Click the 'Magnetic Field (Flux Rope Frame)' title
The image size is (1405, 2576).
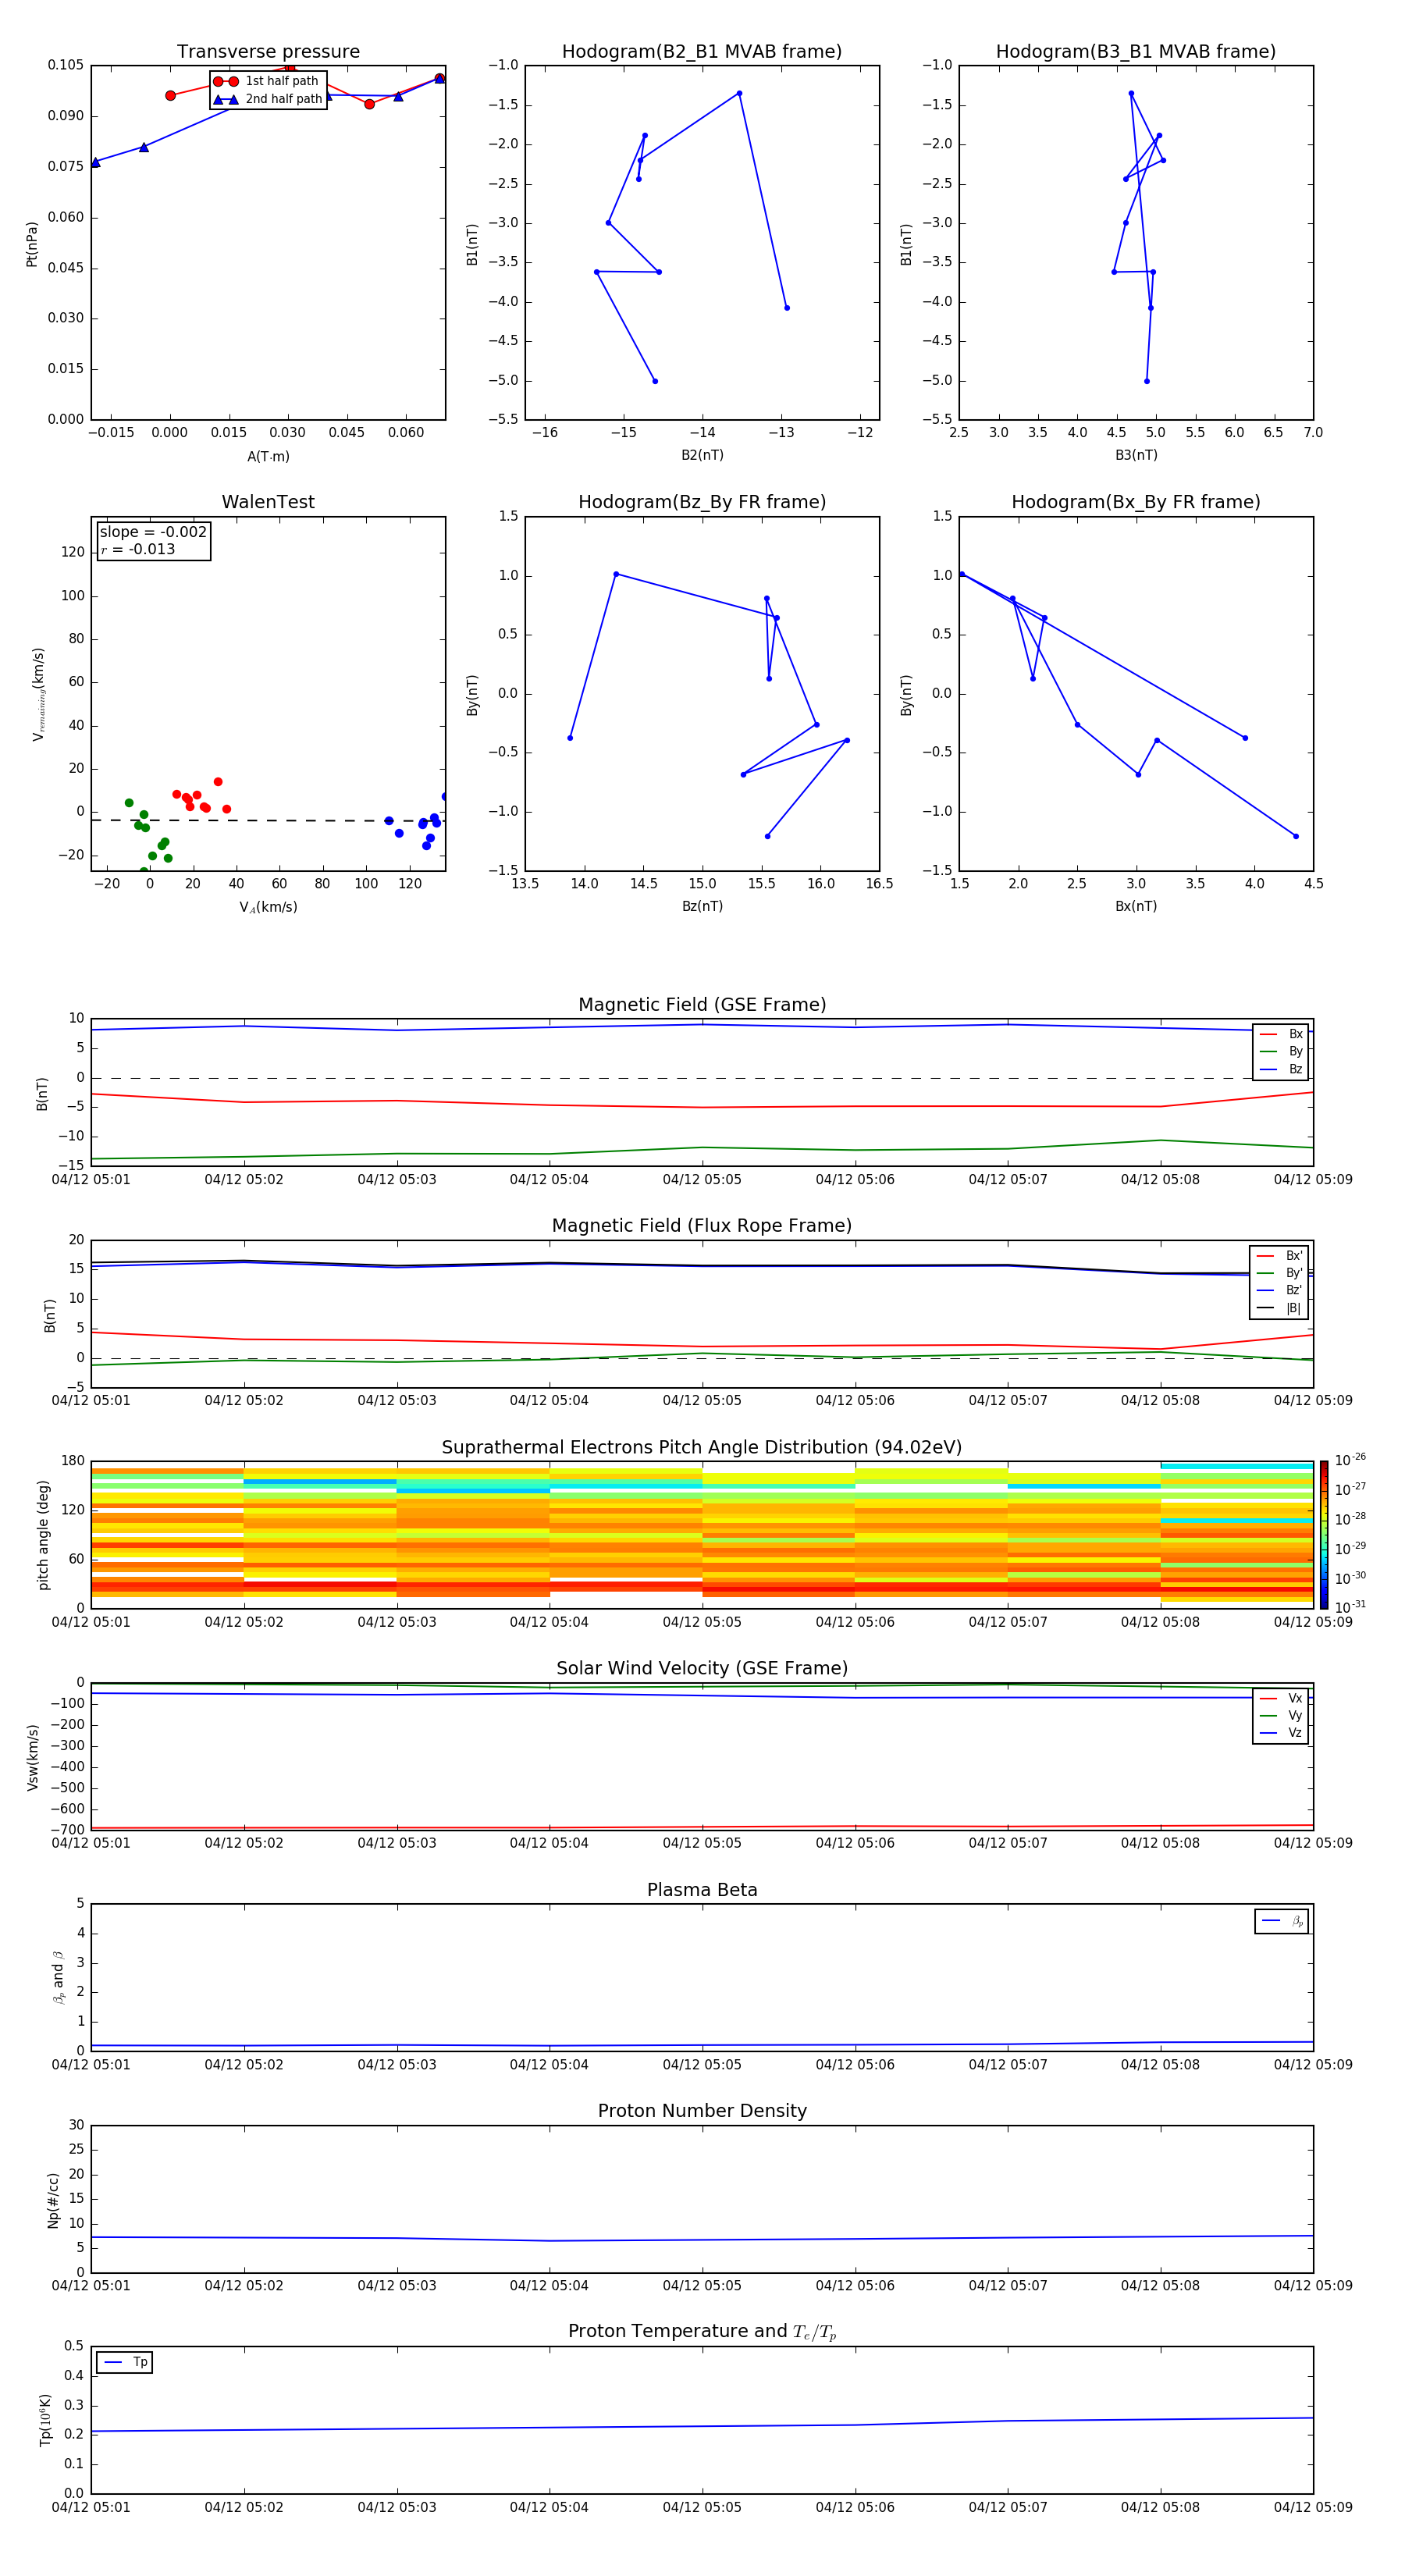click(702, 1226)
